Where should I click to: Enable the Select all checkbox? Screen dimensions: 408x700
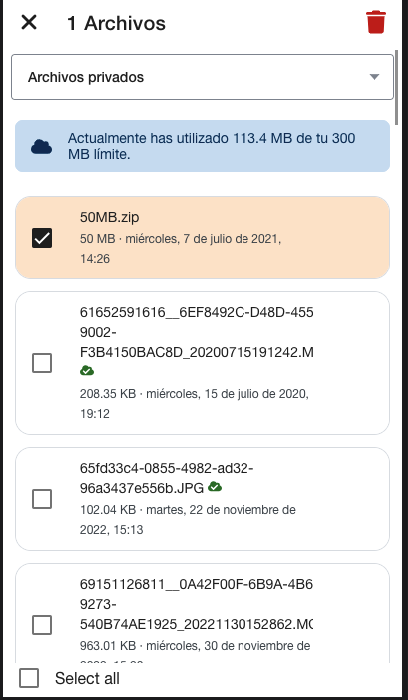coord(29,678)
